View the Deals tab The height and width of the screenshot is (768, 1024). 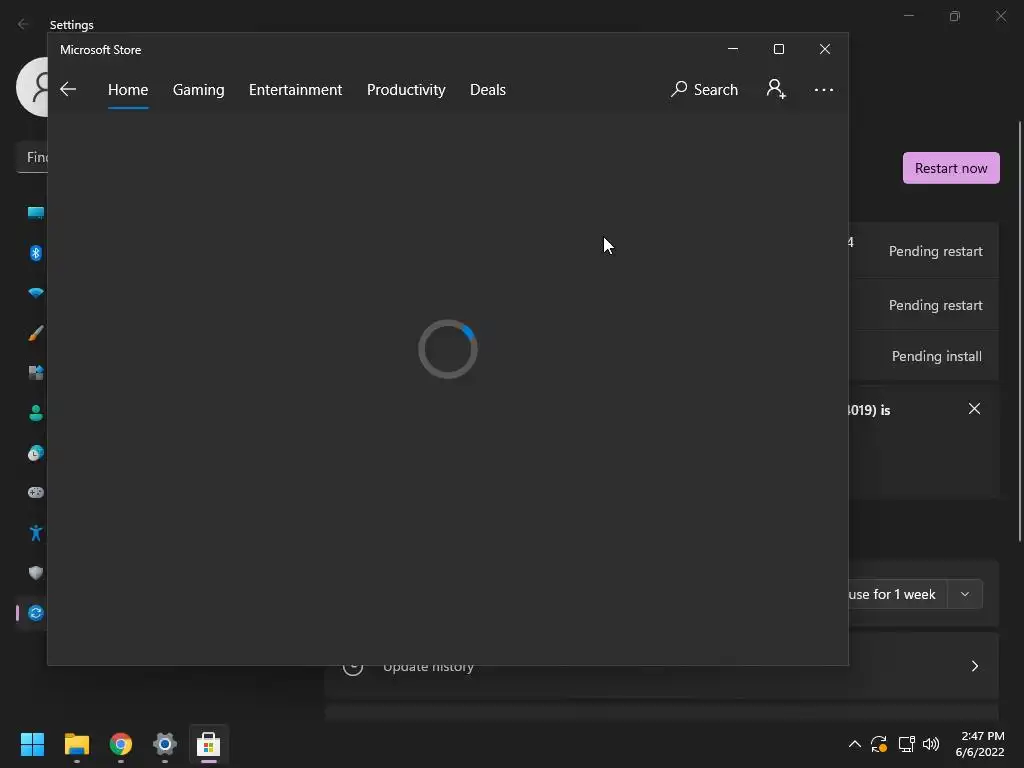click(x=488, y=89)
